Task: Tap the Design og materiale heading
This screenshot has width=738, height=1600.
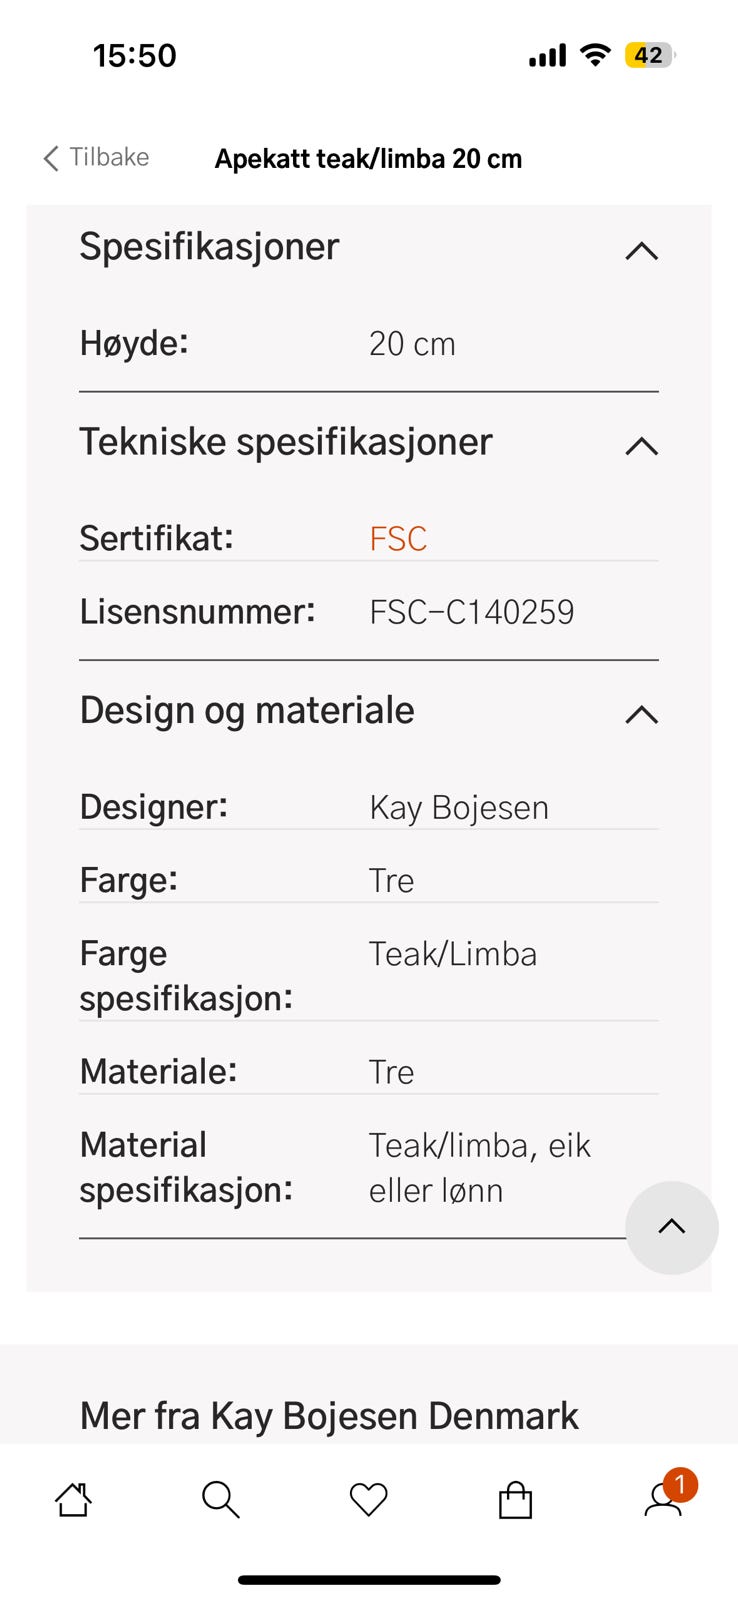Action: tap(247, 711)
